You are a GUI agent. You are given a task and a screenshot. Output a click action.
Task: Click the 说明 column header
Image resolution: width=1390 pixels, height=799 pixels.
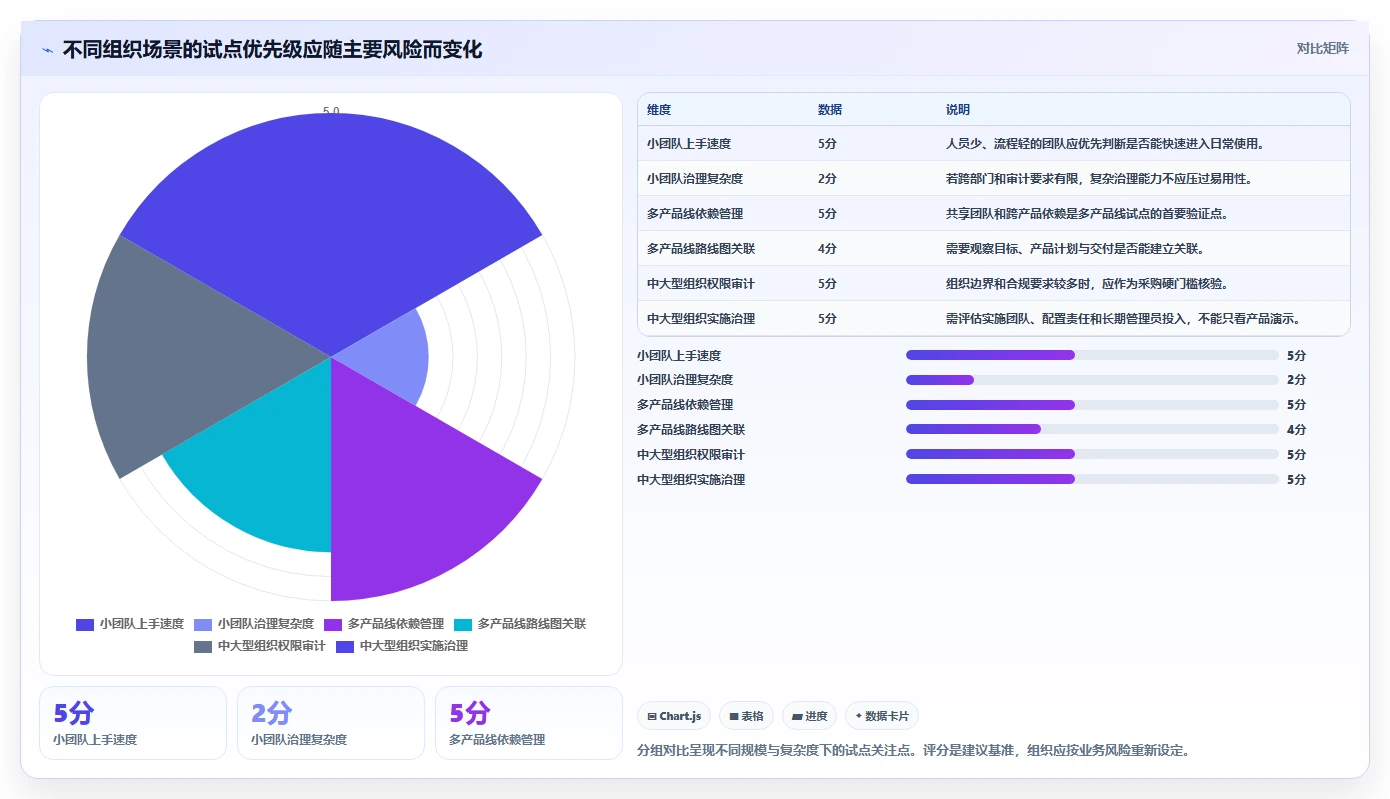click(x=958, y=110)
